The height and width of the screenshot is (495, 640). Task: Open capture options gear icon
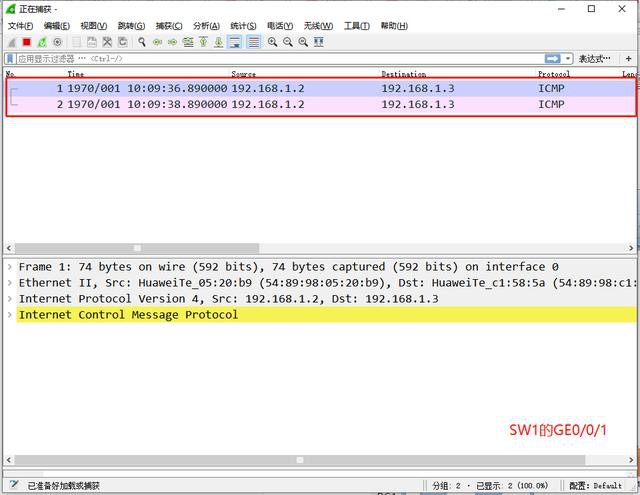point(57,42)
